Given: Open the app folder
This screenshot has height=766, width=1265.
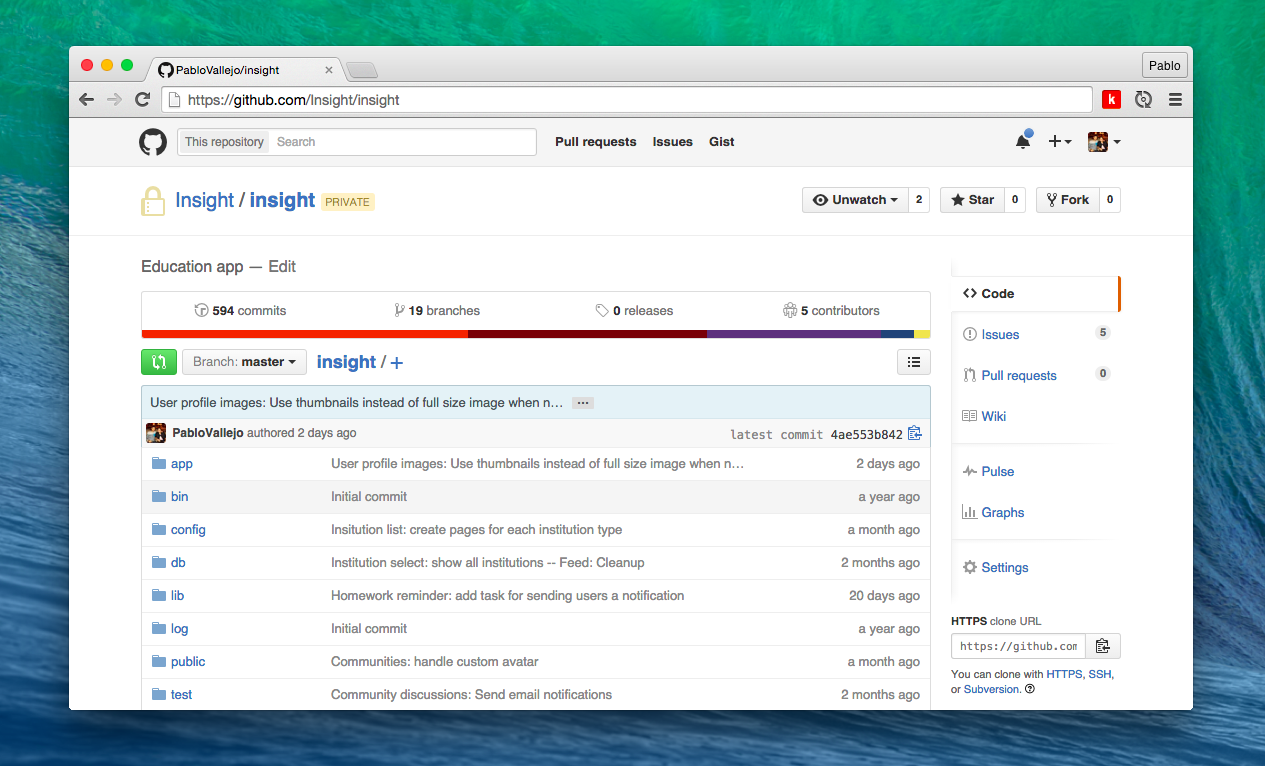Looking at the screenshot, I should pos(182,464).
